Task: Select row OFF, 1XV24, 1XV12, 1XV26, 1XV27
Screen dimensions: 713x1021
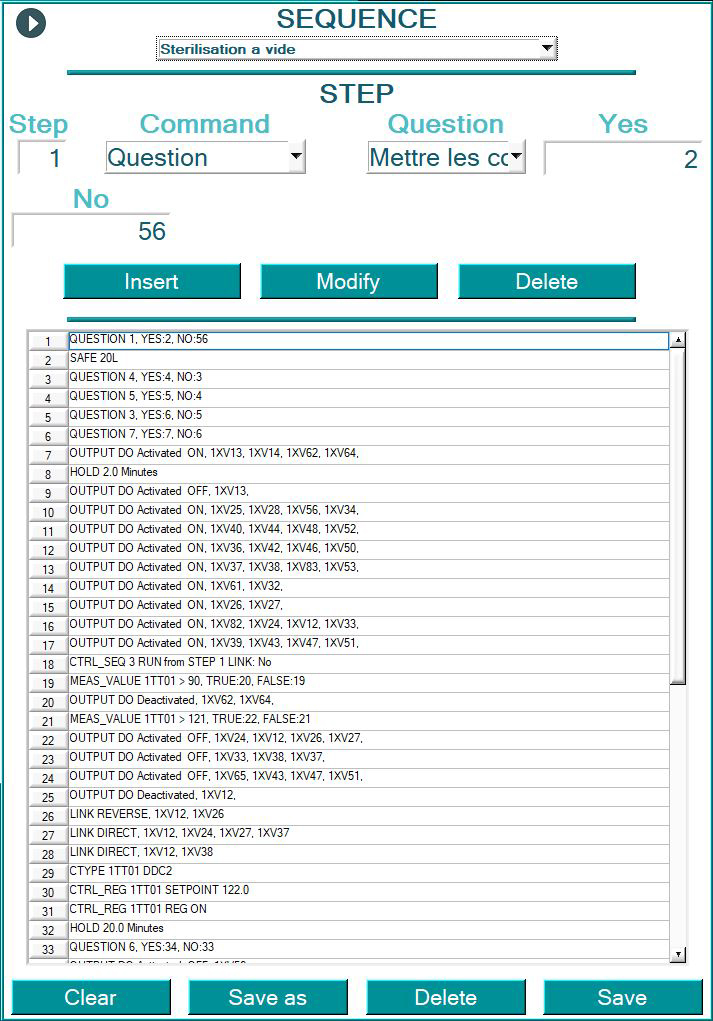Action: click(x=369, y=740)
